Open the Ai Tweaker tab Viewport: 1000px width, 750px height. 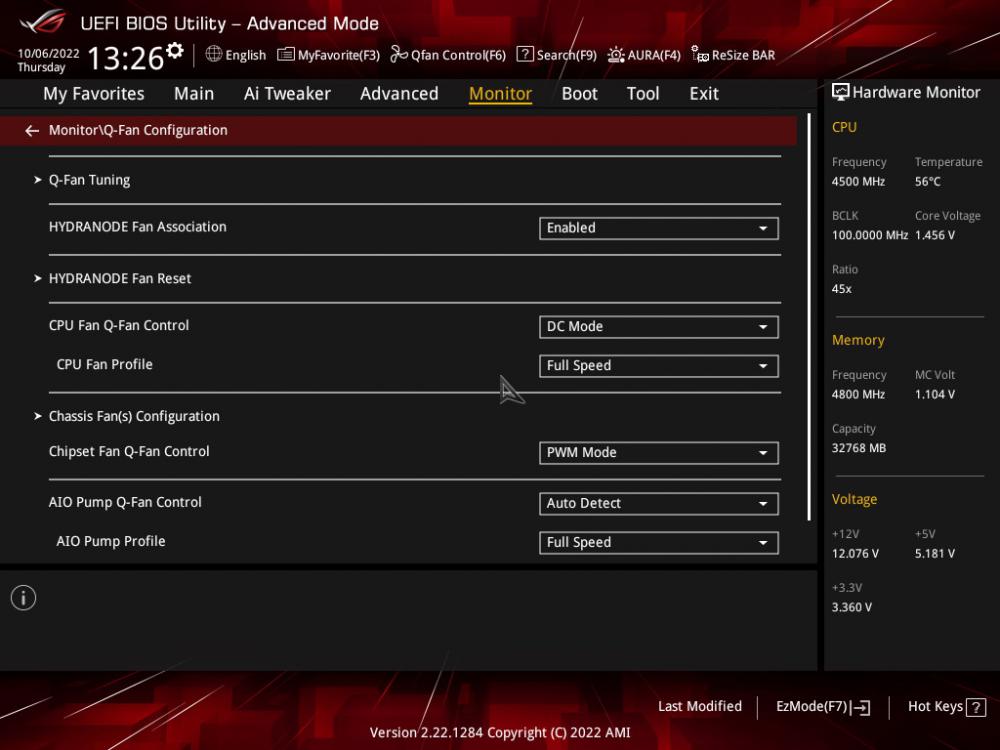tap(287, 94)
